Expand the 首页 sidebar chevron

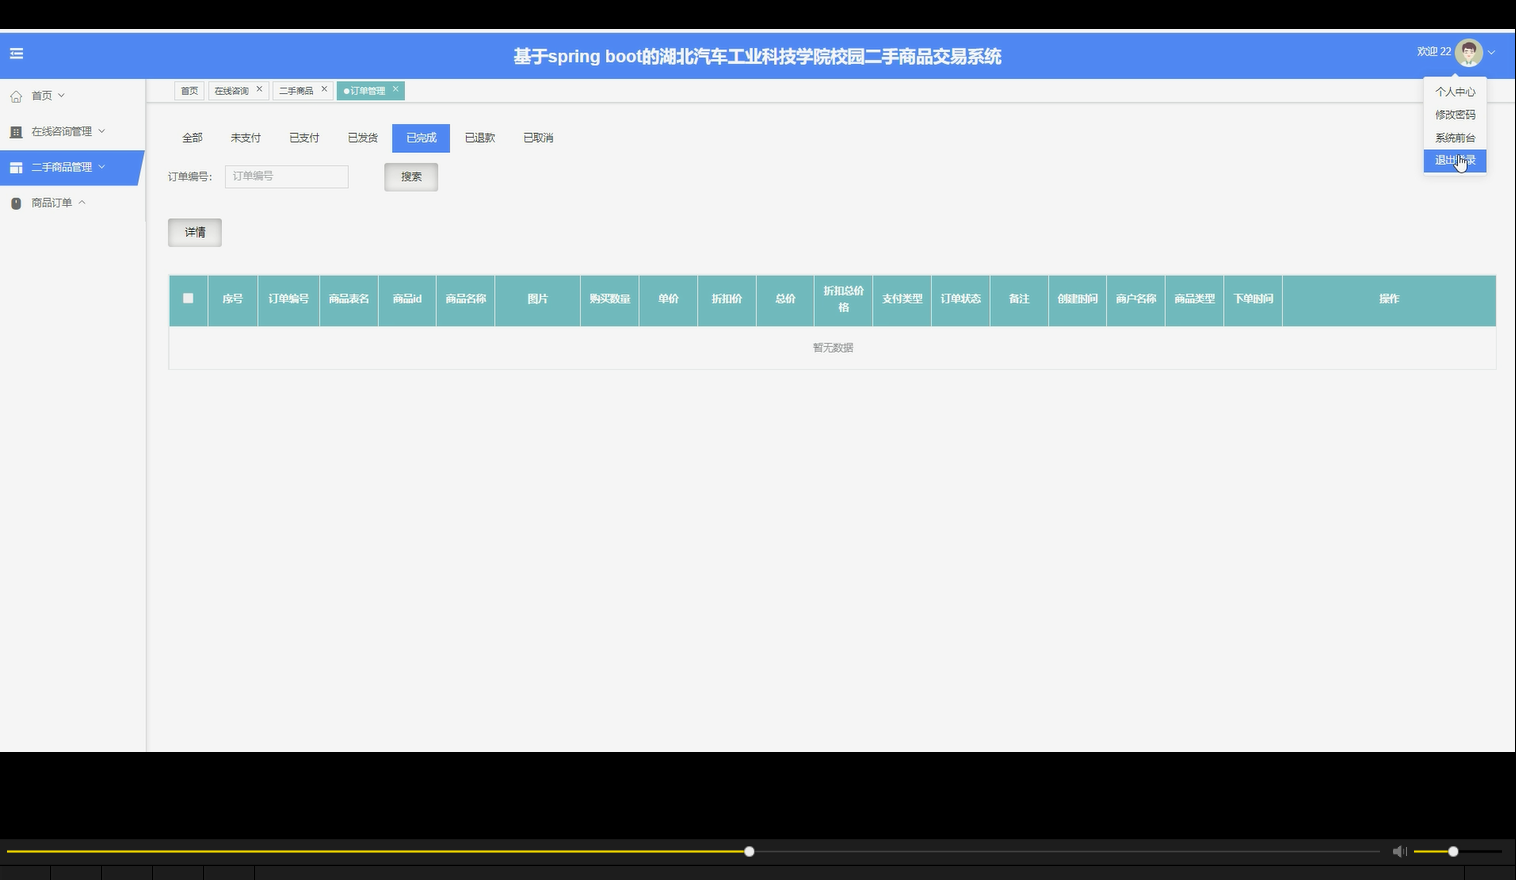(x=61, y=95)
